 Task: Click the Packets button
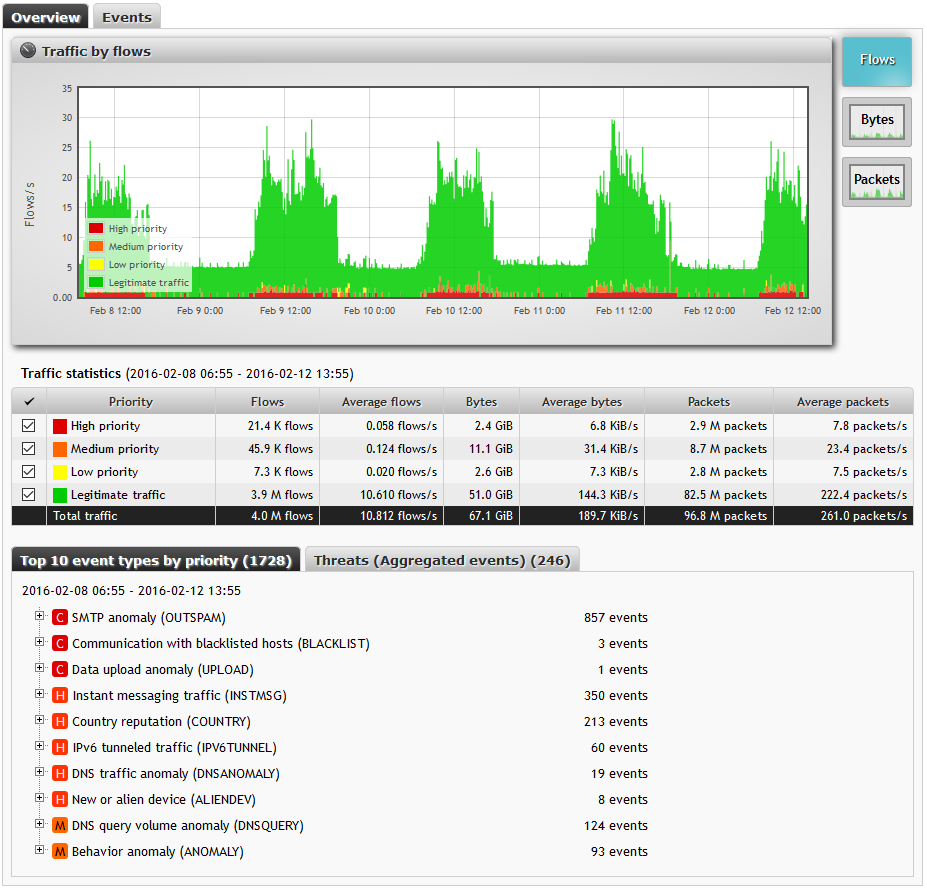[876, 181]
